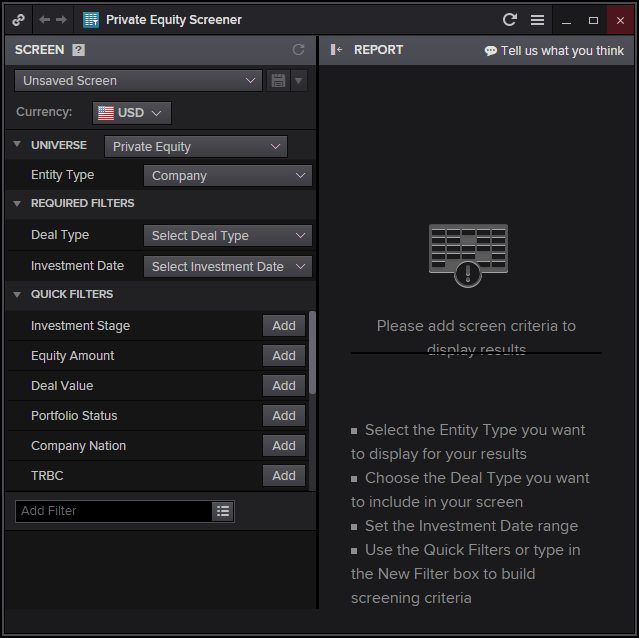Screen dimensions: 639x638
Task: Click the link chain icon in title bar
Action: [18, 20]
